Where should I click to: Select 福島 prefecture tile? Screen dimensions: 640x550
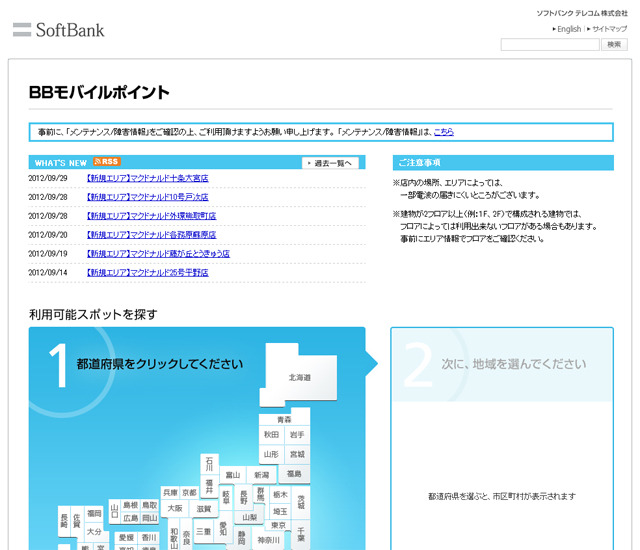[294, 474]
